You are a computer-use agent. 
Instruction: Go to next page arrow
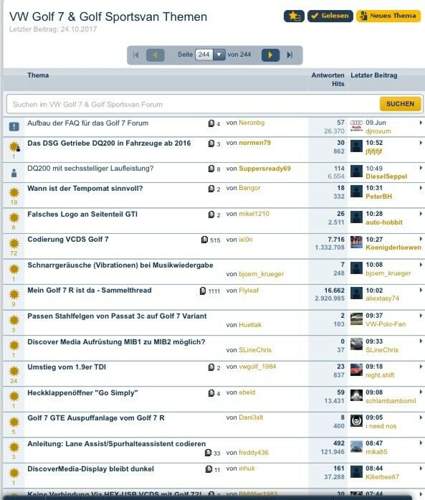270,55
